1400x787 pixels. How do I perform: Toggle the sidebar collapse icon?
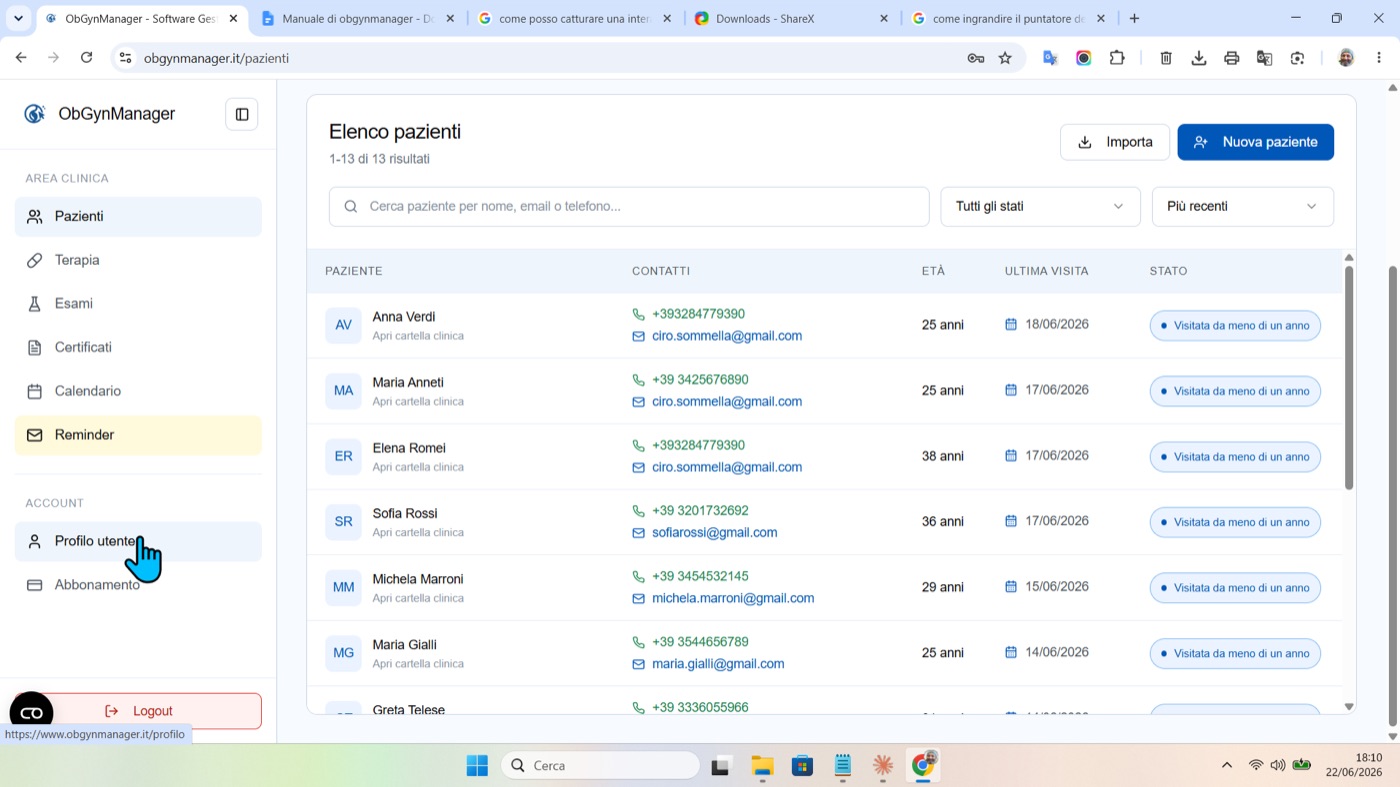coord(242,114)
